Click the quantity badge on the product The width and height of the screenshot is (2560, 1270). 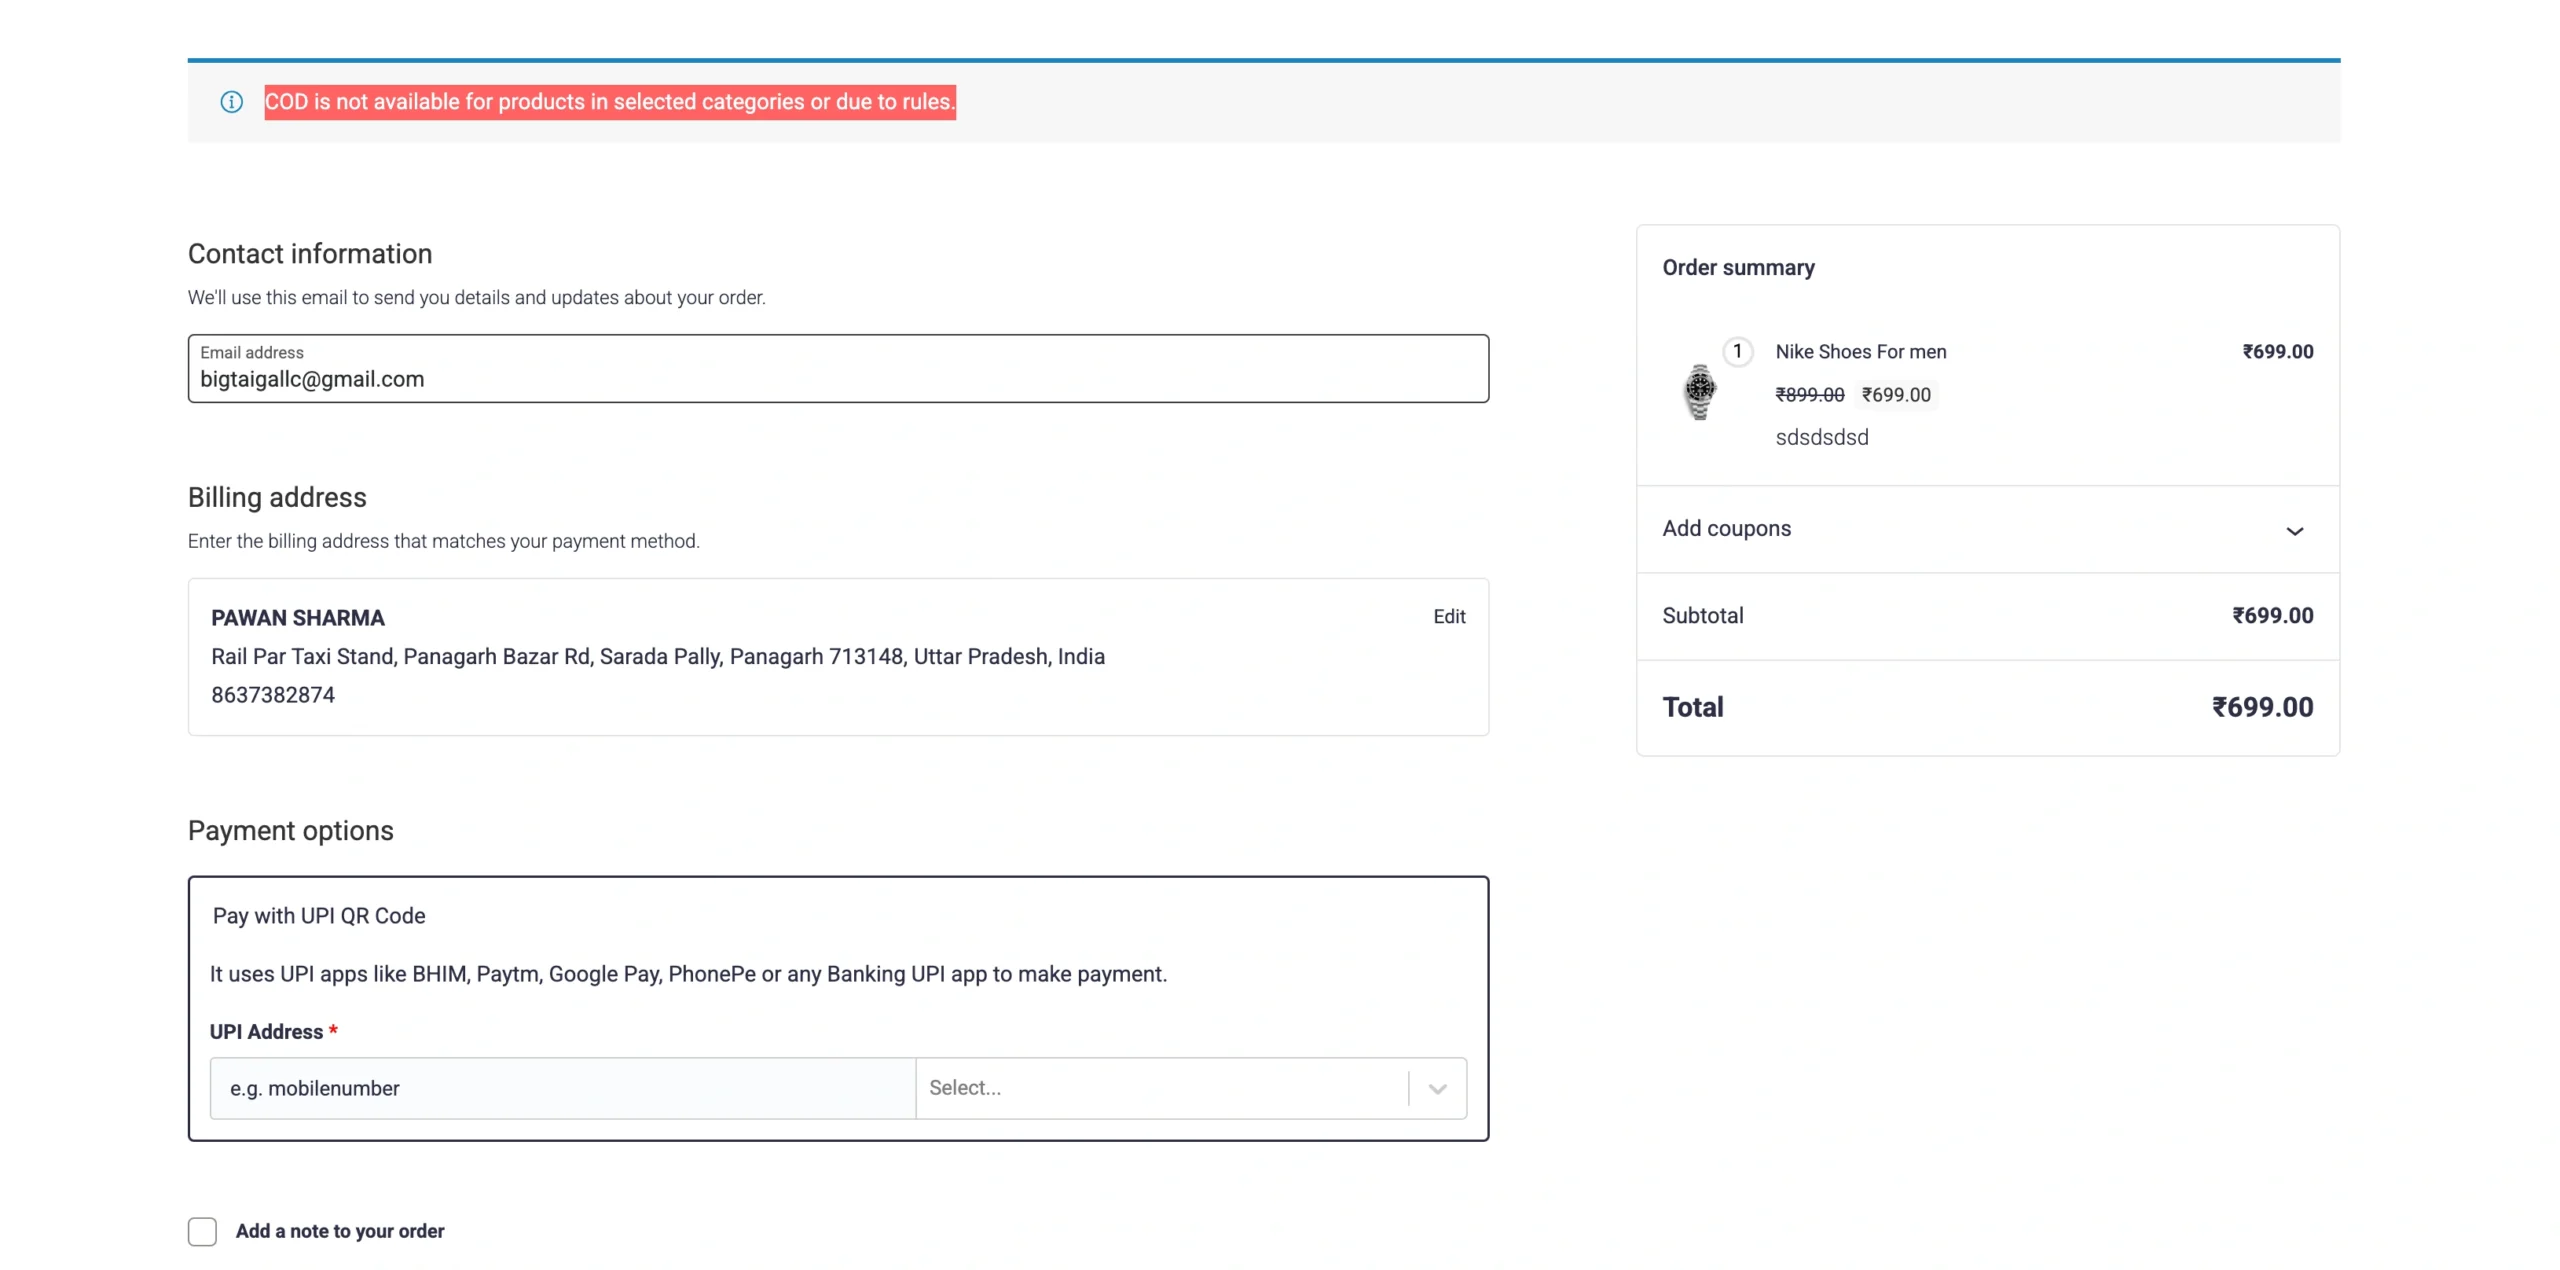[1737, 351]
